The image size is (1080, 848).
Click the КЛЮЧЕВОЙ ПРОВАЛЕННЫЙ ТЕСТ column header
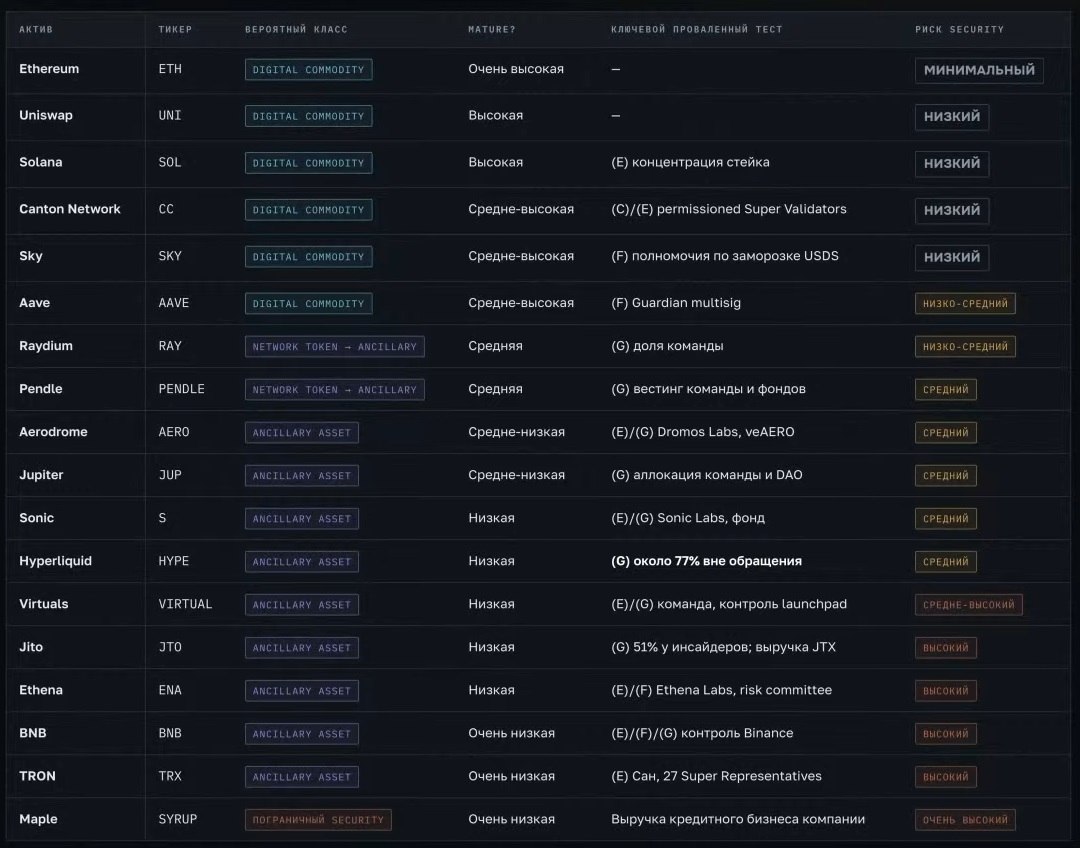point(696,30)
